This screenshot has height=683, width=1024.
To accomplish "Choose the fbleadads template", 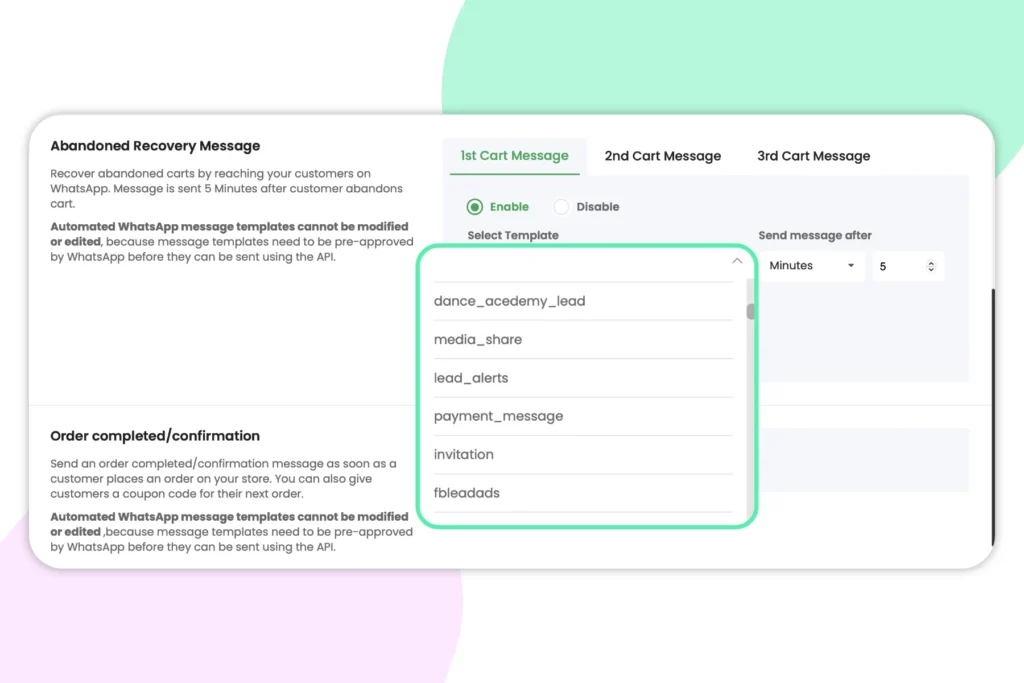I will (x=583, y=493).
